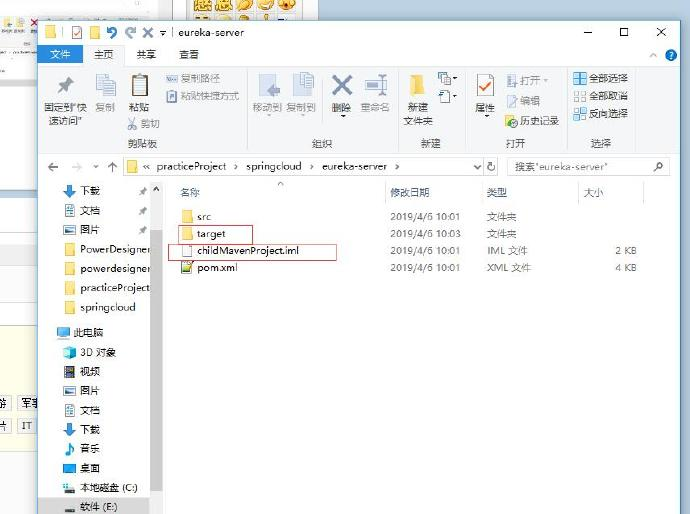690x514 pixels.
Task: Select Music (音乐) under This PC
Action: (82, 449)
